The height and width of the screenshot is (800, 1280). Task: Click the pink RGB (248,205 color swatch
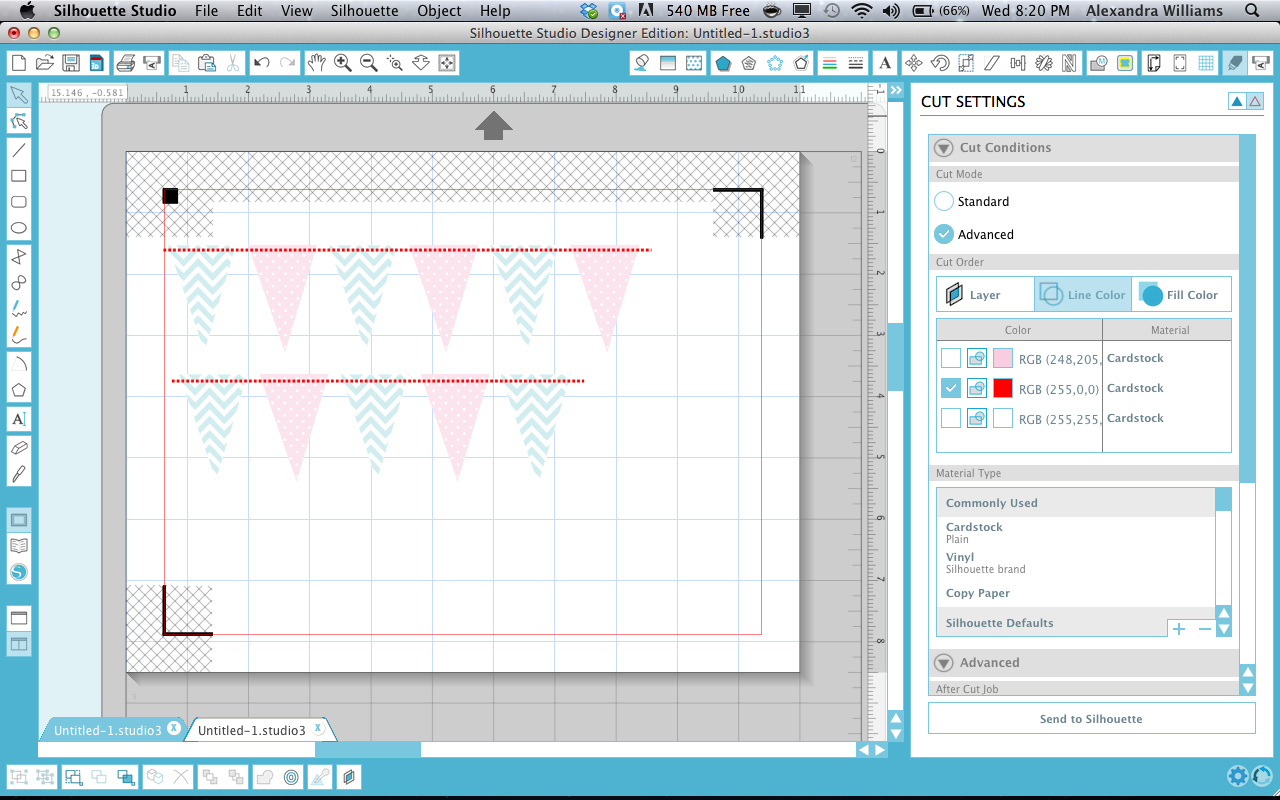[1002, 358]
